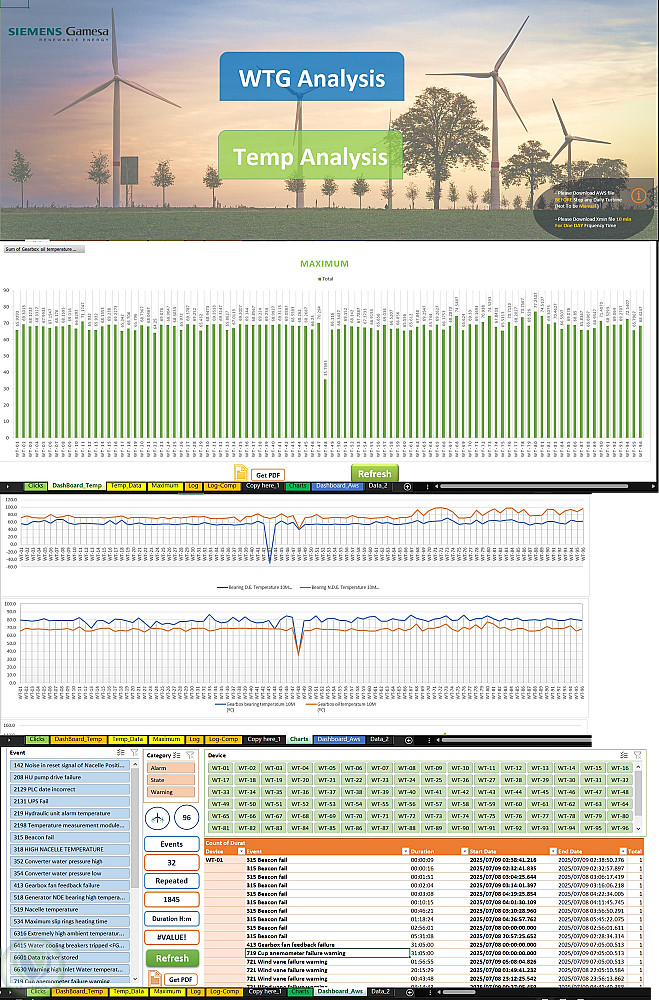
Task: Add new sheet next to Data_2 under Maximum chart
Action: click(407, 486)
